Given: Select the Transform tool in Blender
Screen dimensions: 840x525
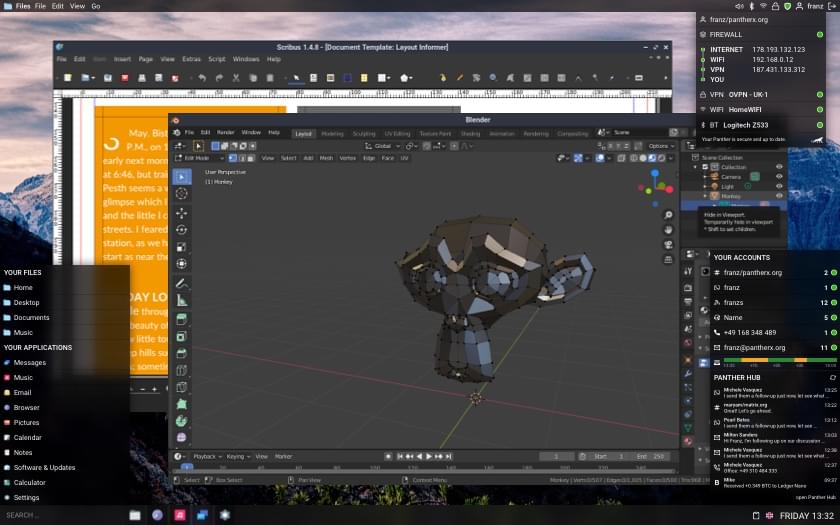Looking at the screenshot, I should click(x=182, y=264).
